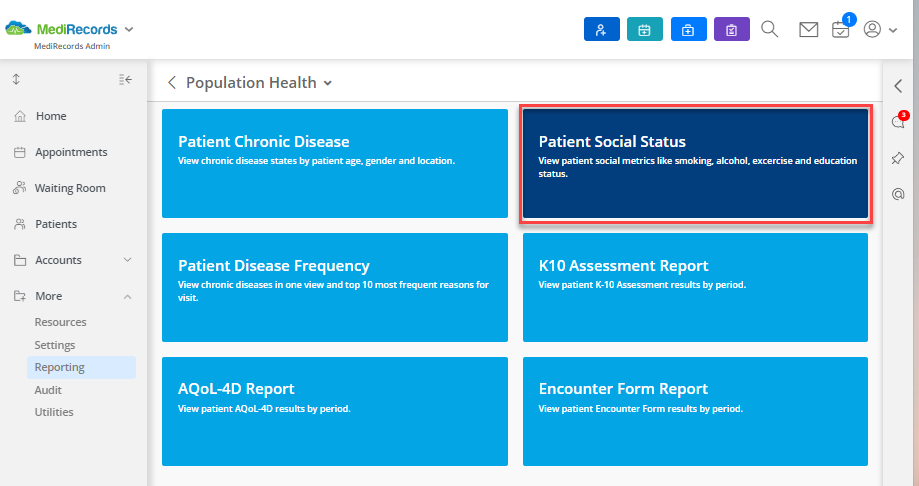Open the search magnifier icon
The height and width of the screenshot is (486, 919).
[x=770, y=29]
